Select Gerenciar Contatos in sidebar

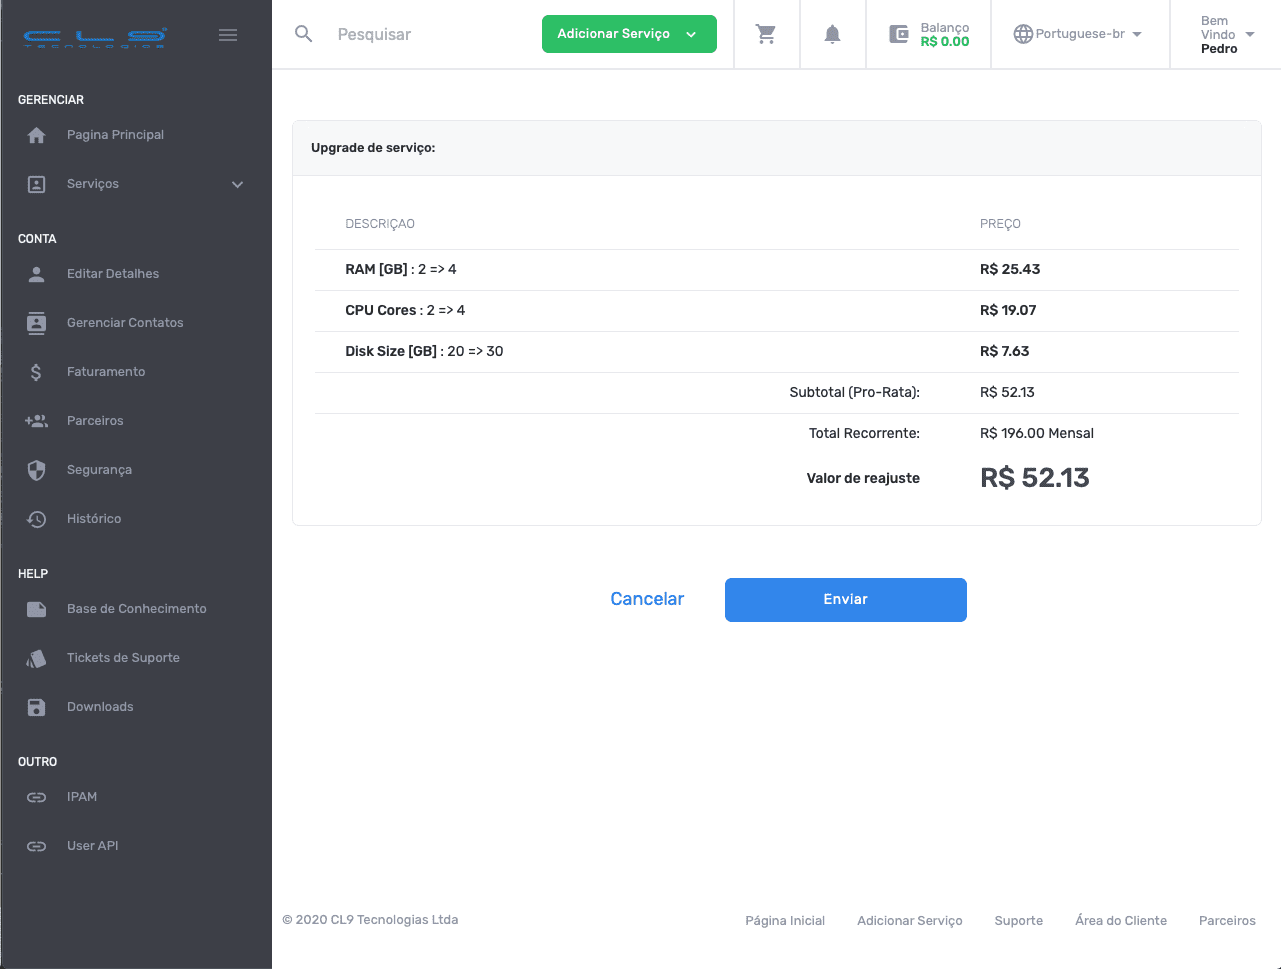tap(125, 323)
